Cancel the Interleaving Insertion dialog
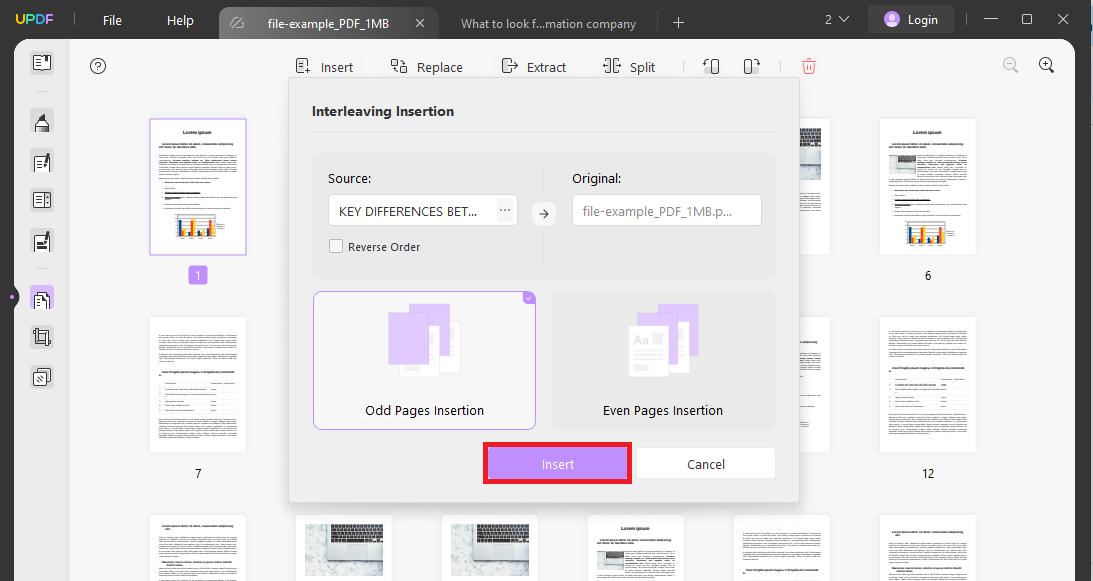1093x581 pixels. (705, 463)
